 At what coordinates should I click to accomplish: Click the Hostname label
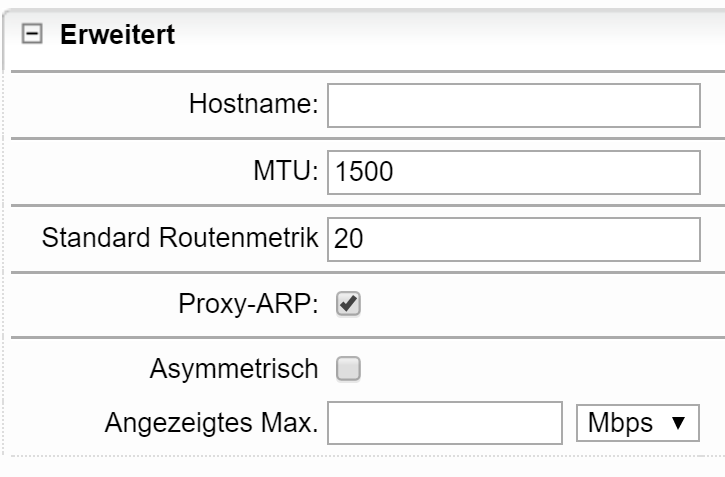253,106
